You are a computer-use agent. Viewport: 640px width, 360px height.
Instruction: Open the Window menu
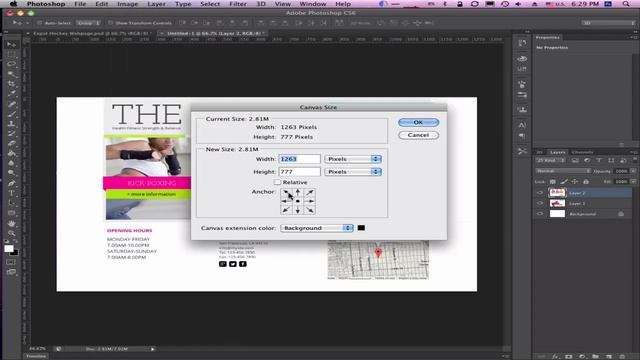pos(313,4)
